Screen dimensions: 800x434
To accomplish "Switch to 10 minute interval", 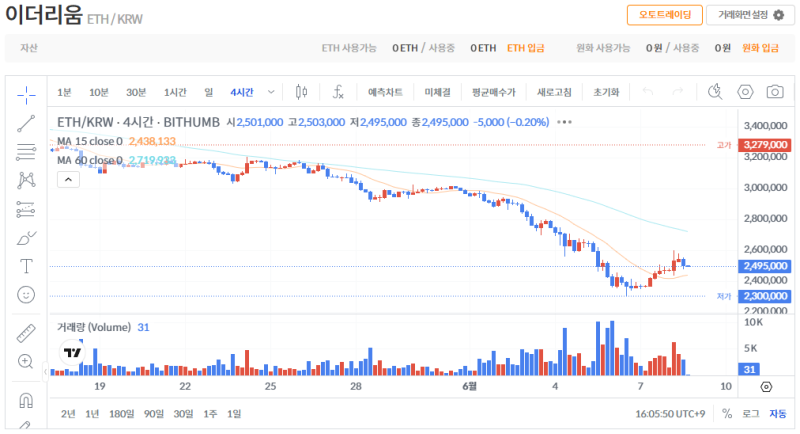I will click(99, 92).
